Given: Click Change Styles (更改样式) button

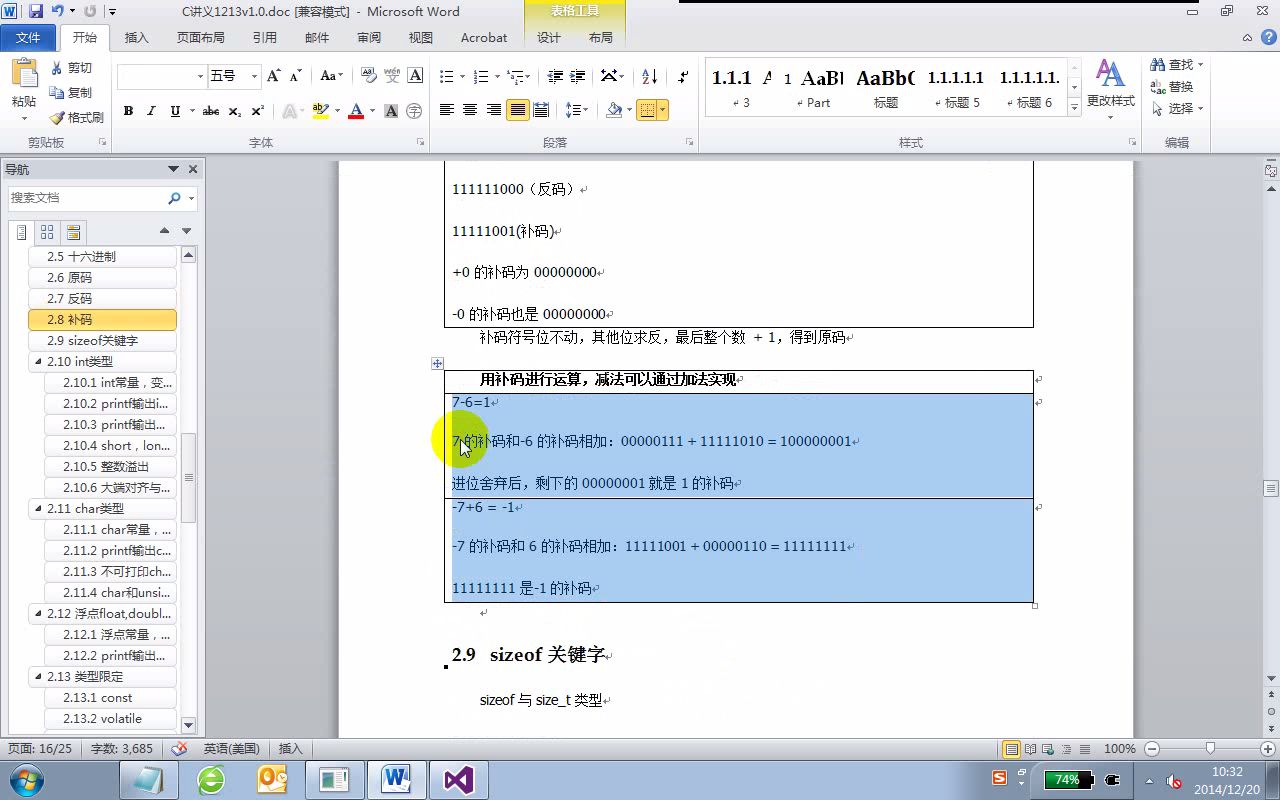Looking at the screenshot, I should [1111, 87].
